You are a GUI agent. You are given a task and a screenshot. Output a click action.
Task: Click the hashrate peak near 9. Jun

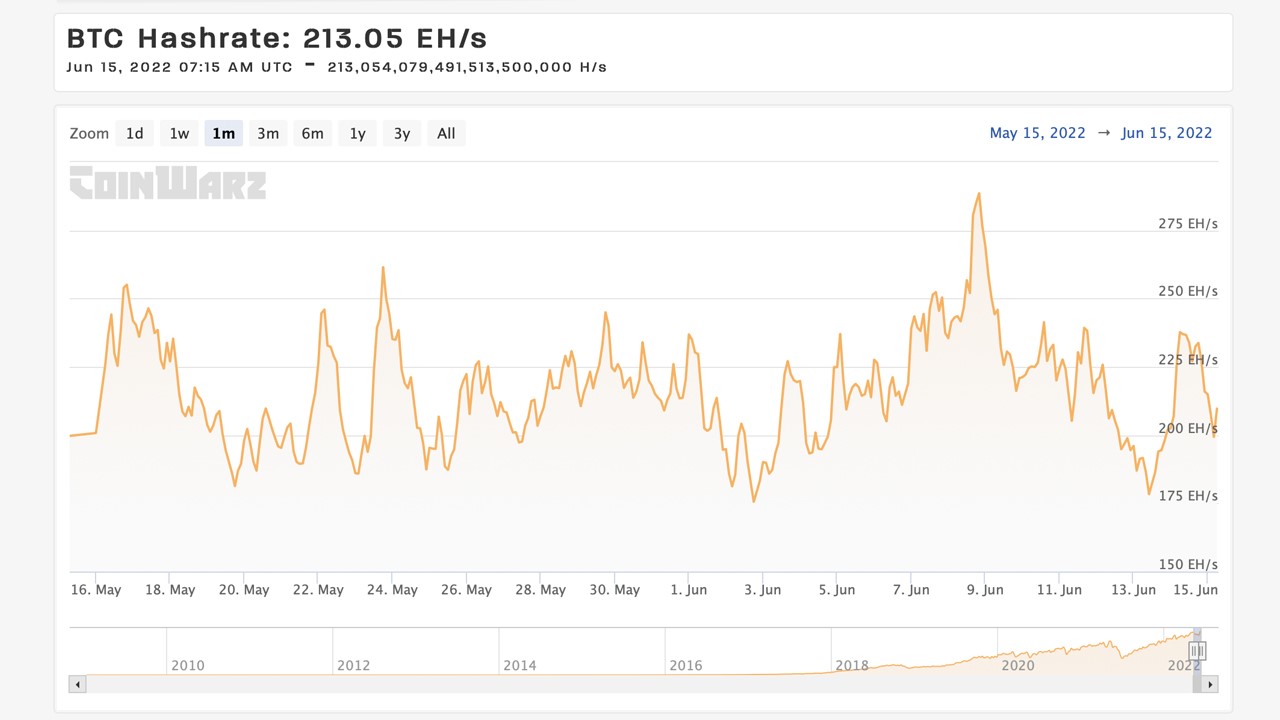coord(978,194)
